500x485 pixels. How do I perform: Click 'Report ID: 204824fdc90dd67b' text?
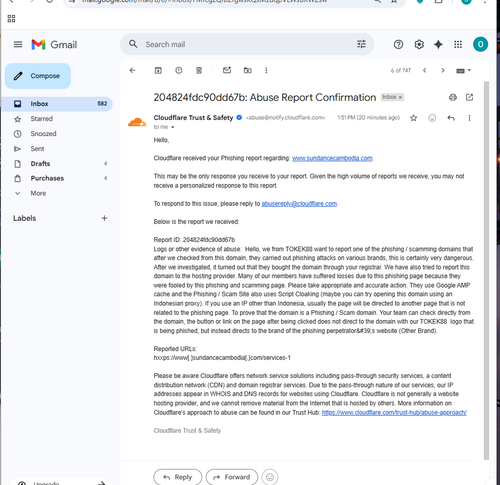[194, 240]
